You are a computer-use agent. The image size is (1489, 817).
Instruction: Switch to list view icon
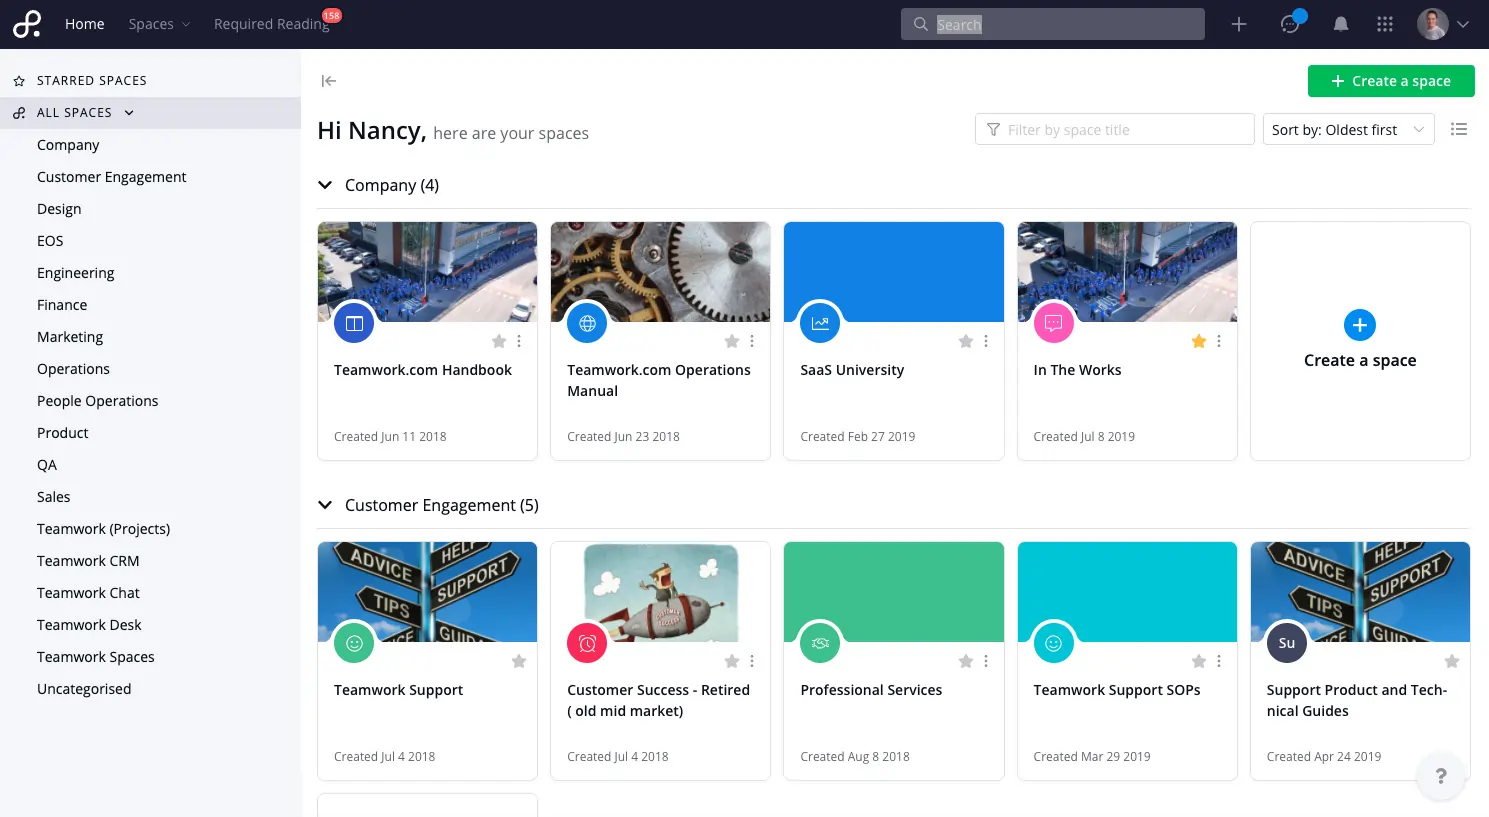click(x=1459, y=129)
